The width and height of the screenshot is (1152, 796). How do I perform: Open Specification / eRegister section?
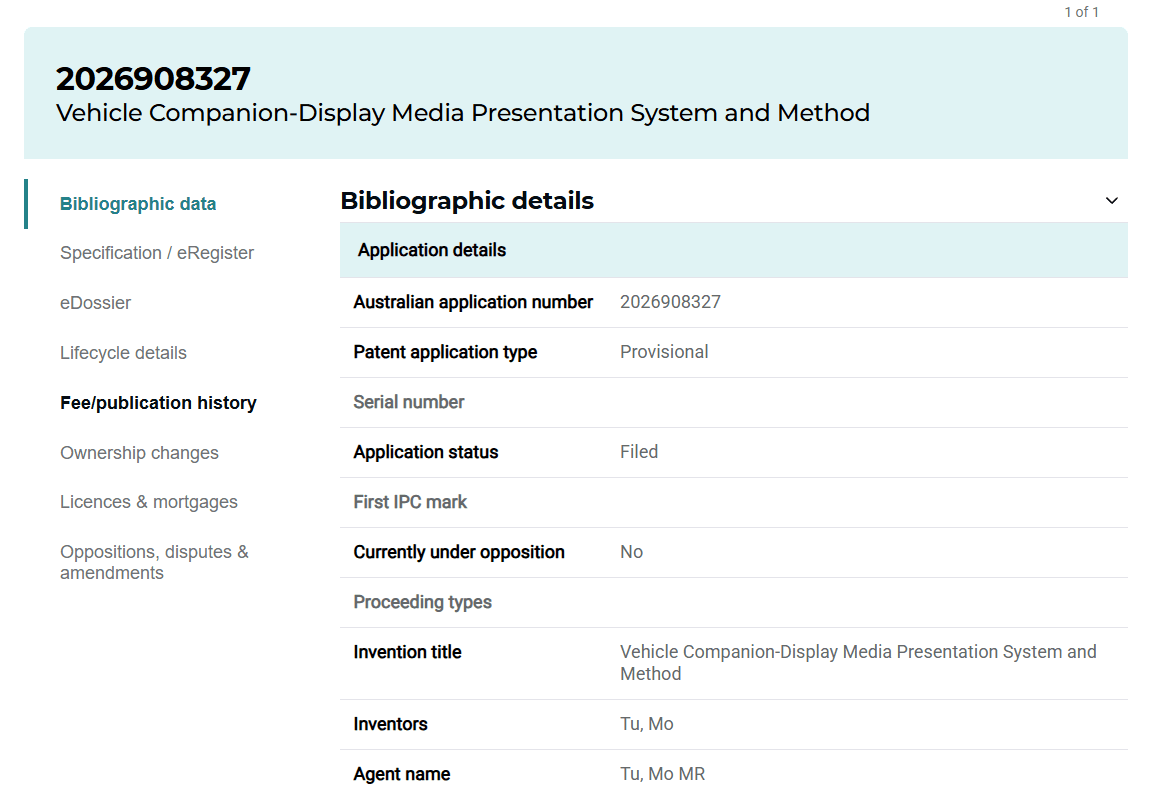pos(156,253)
